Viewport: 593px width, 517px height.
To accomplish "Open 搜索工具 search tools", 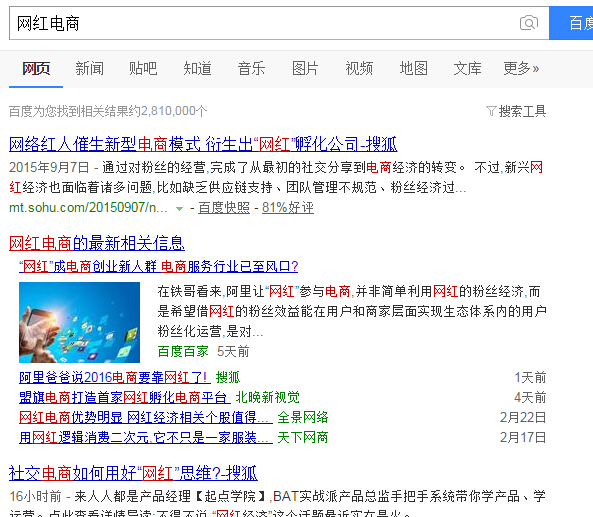I will [x=522, y=111].
